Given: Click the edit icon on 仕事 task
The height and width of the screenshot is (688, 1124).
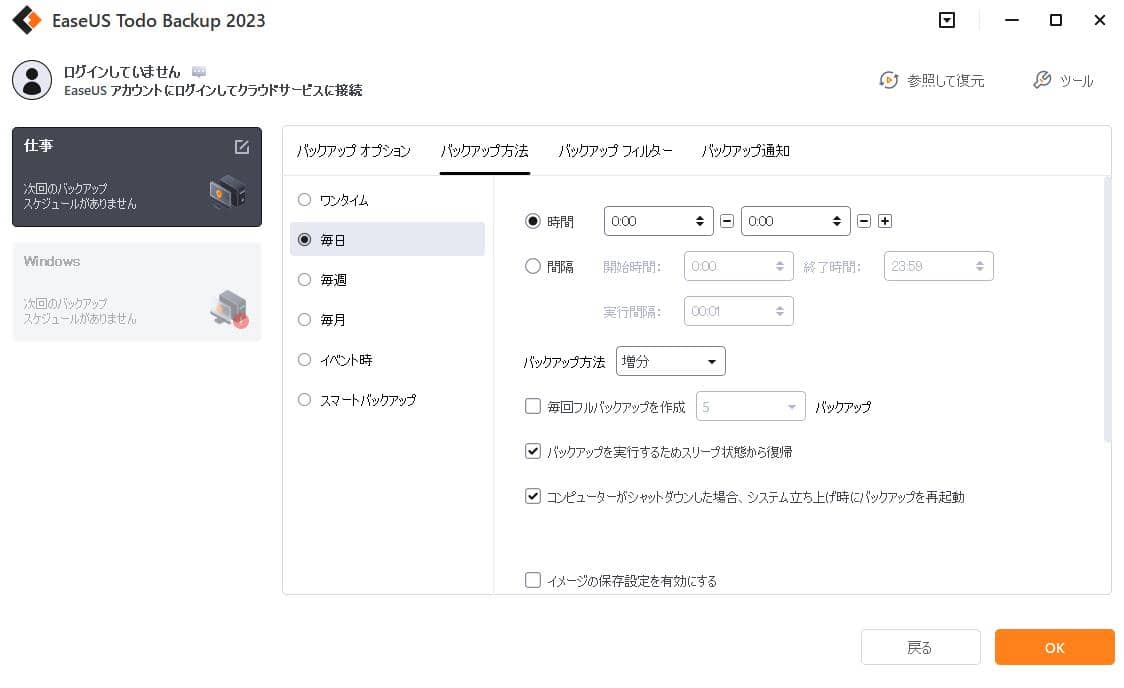Looking at the screenshot, I should 241,147.
